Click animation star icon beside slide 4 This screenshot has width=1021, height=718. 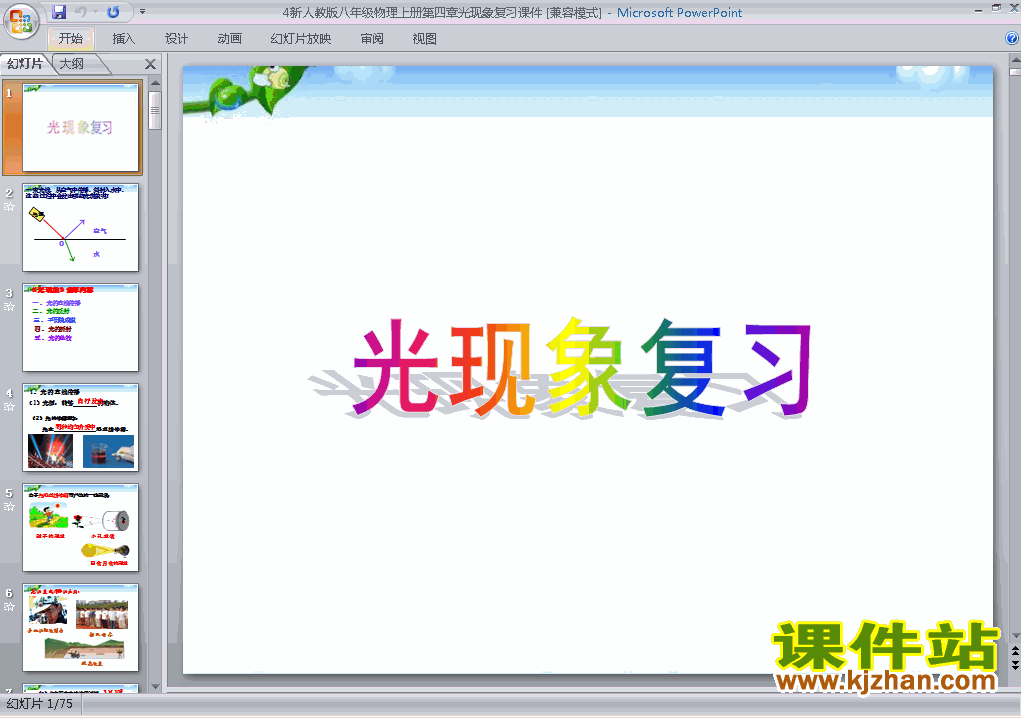click(9, 407)
